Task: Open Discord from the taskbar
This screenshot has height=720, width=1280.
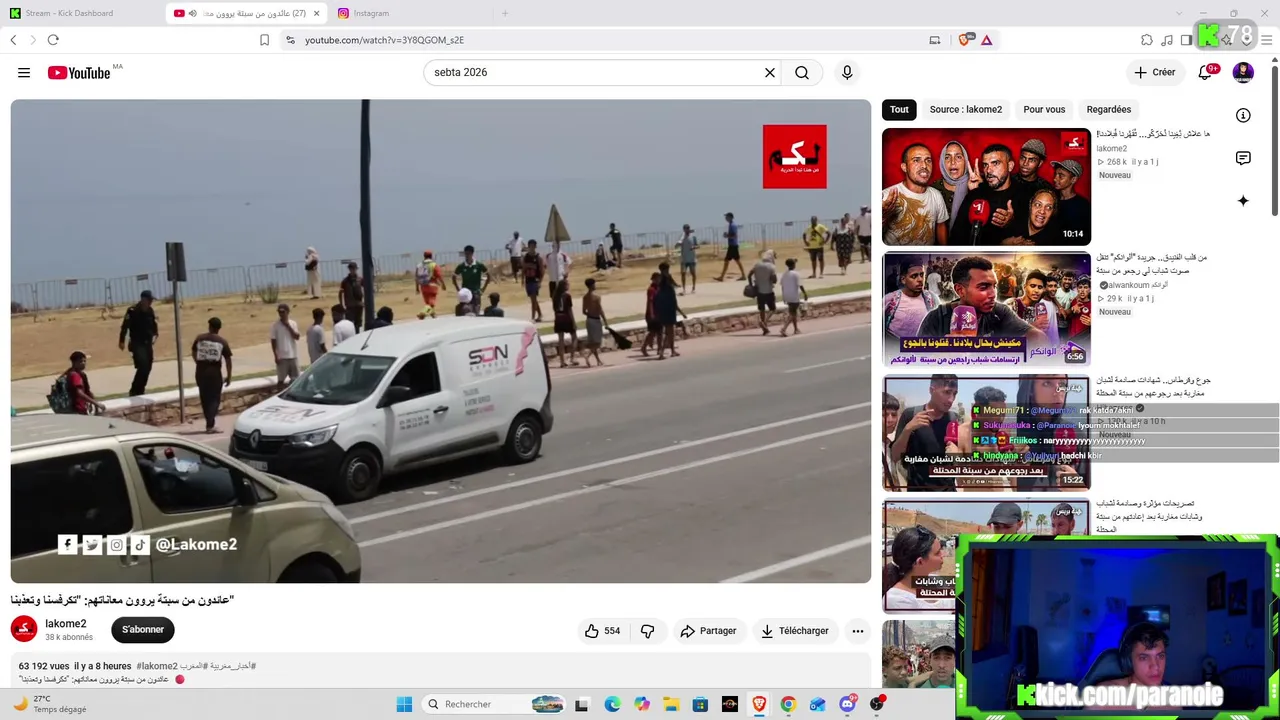Action: 847,704
